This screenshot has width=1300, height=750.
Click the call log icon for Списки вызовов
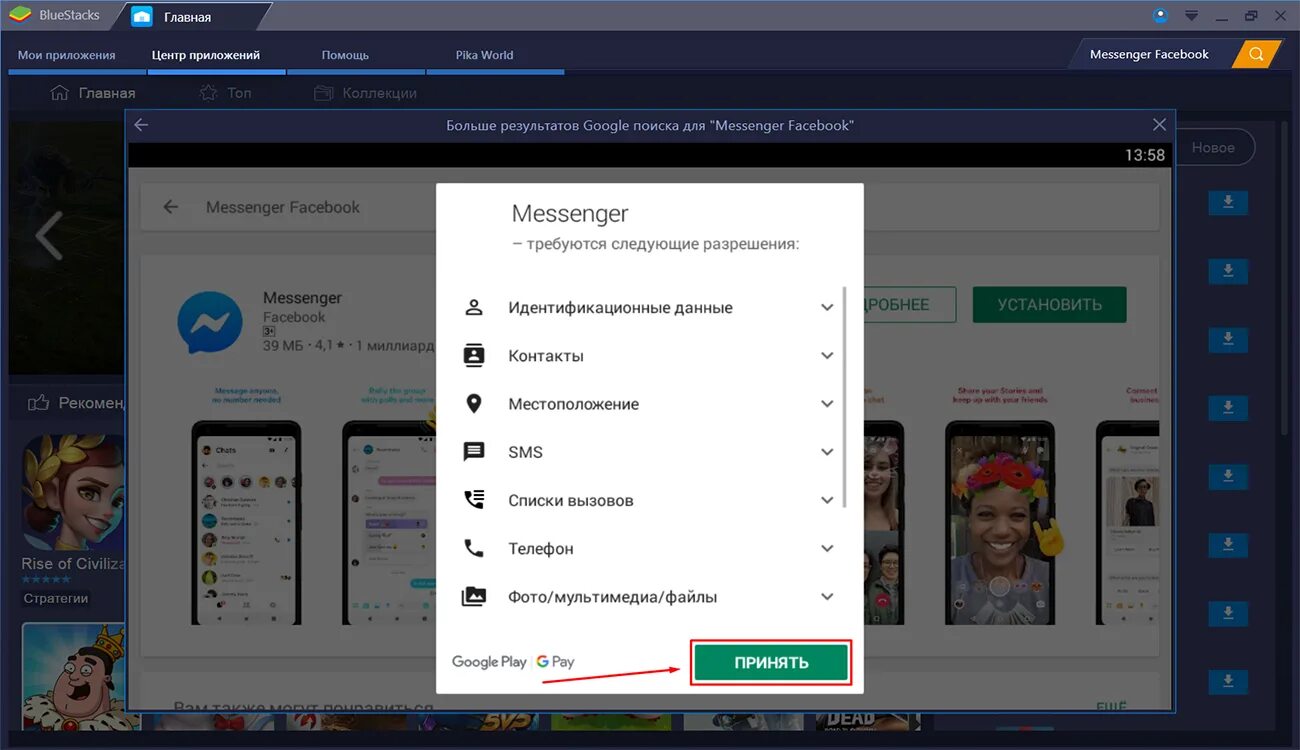474,500
